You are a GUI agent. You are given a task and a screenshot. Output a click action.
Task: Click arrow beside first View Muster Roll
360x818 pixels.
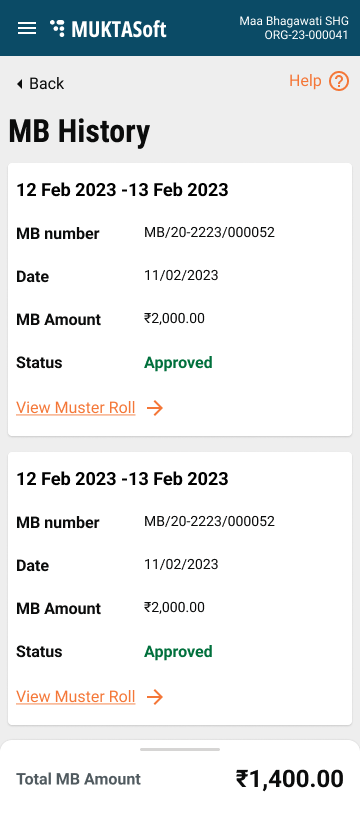154,408
